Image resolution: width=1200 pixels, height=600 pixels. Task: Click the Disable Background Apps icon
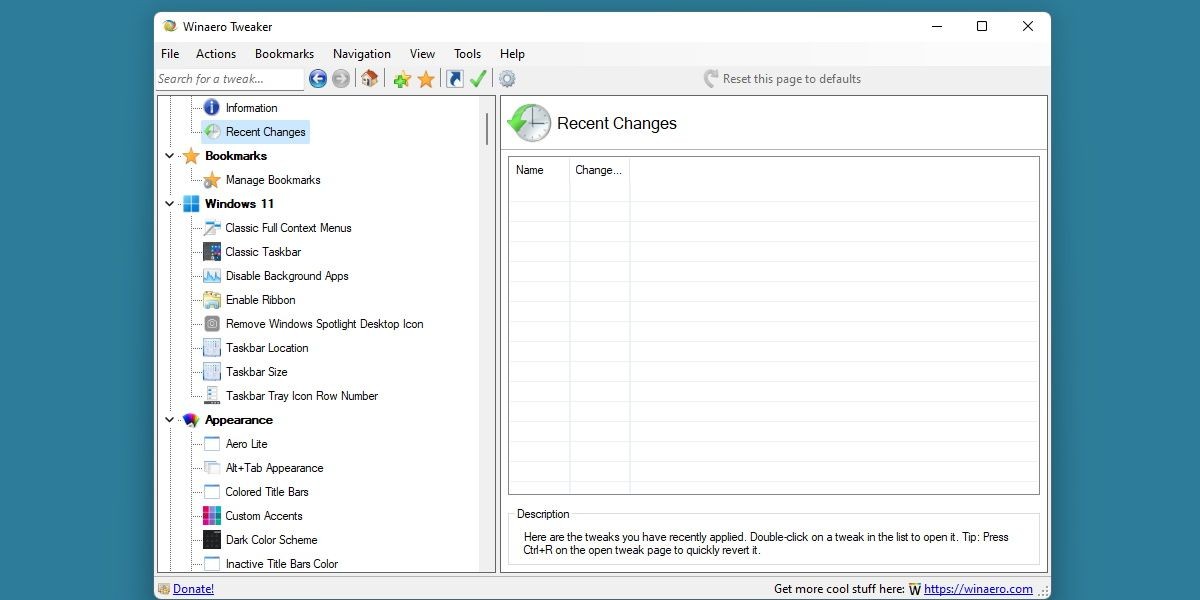[x=212, y=276]
